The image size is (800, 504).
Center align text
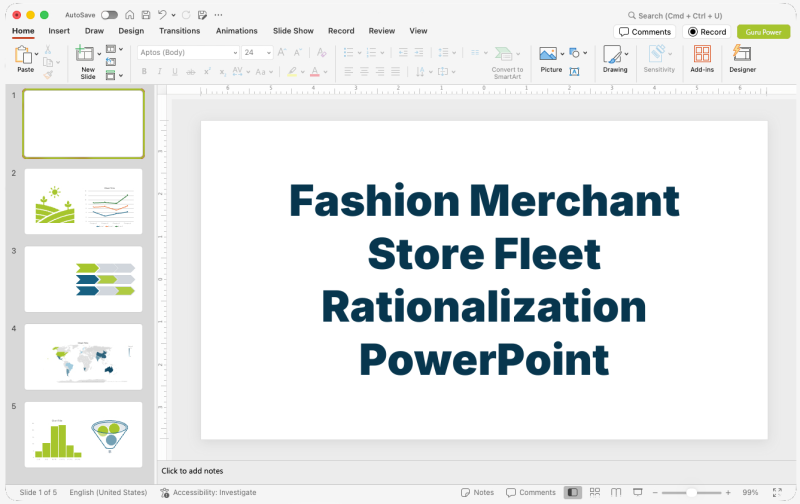[364, 71]
